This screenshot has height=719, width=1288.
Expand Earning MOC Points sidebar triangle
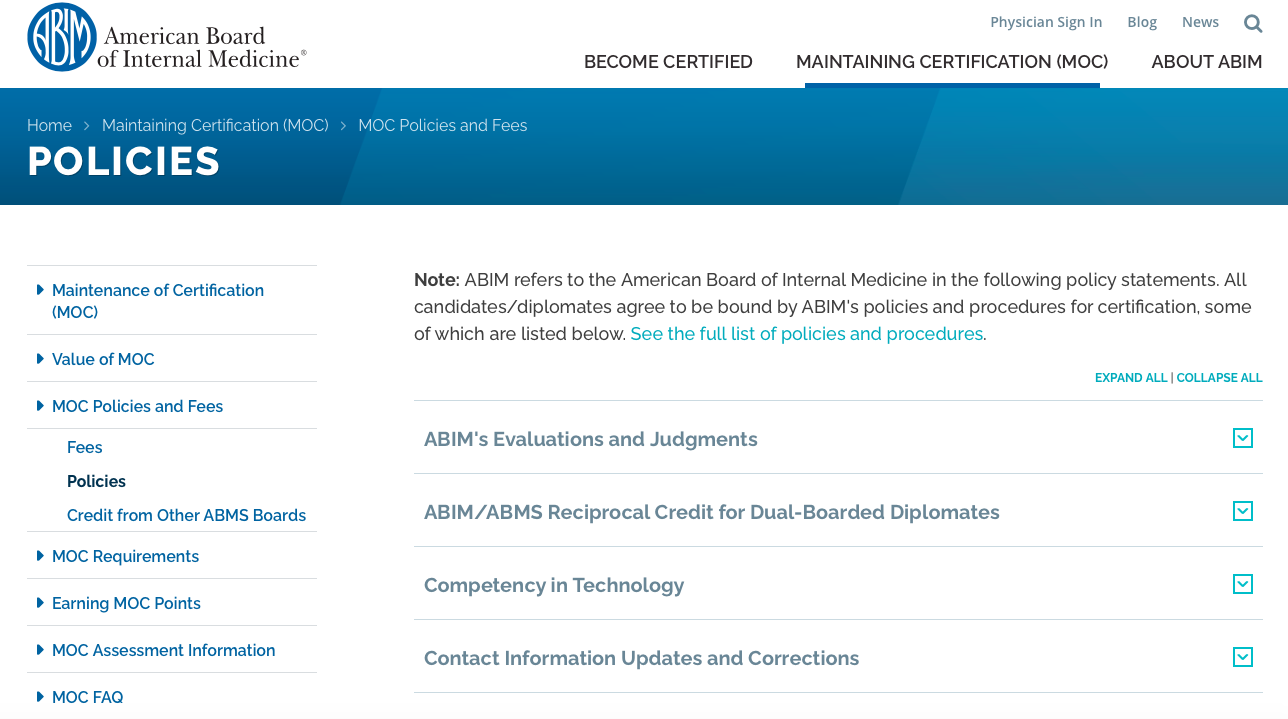click(x=40, y=602)
